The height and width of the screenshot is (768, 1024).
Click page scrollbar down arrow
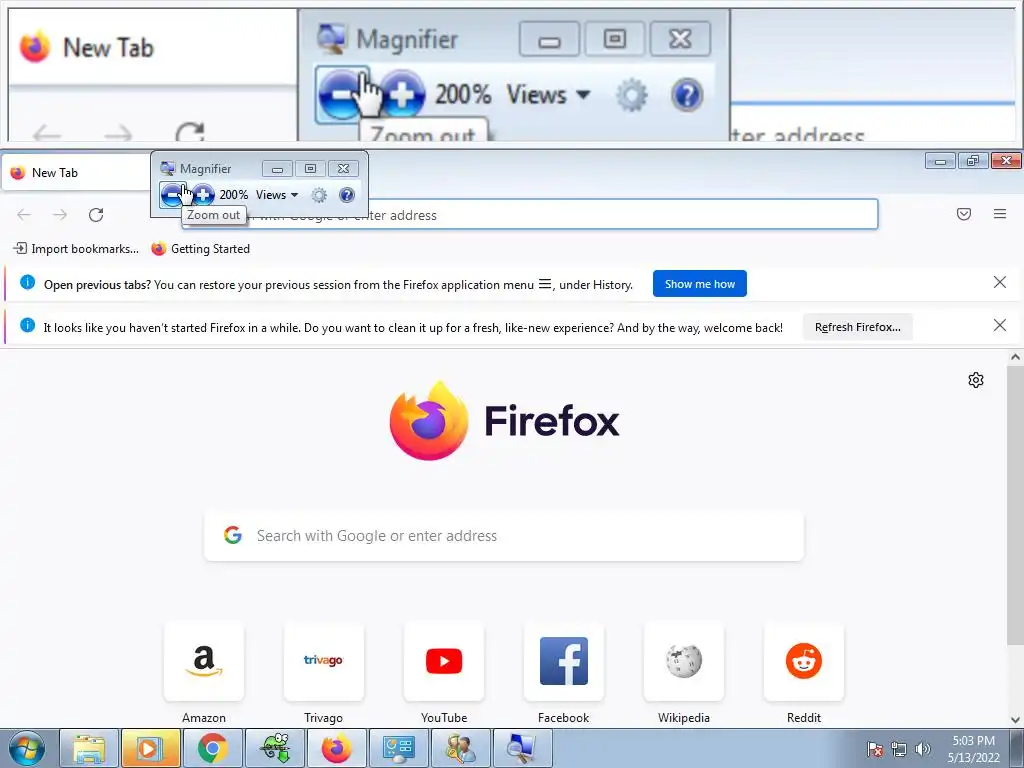pos(1015,720)
